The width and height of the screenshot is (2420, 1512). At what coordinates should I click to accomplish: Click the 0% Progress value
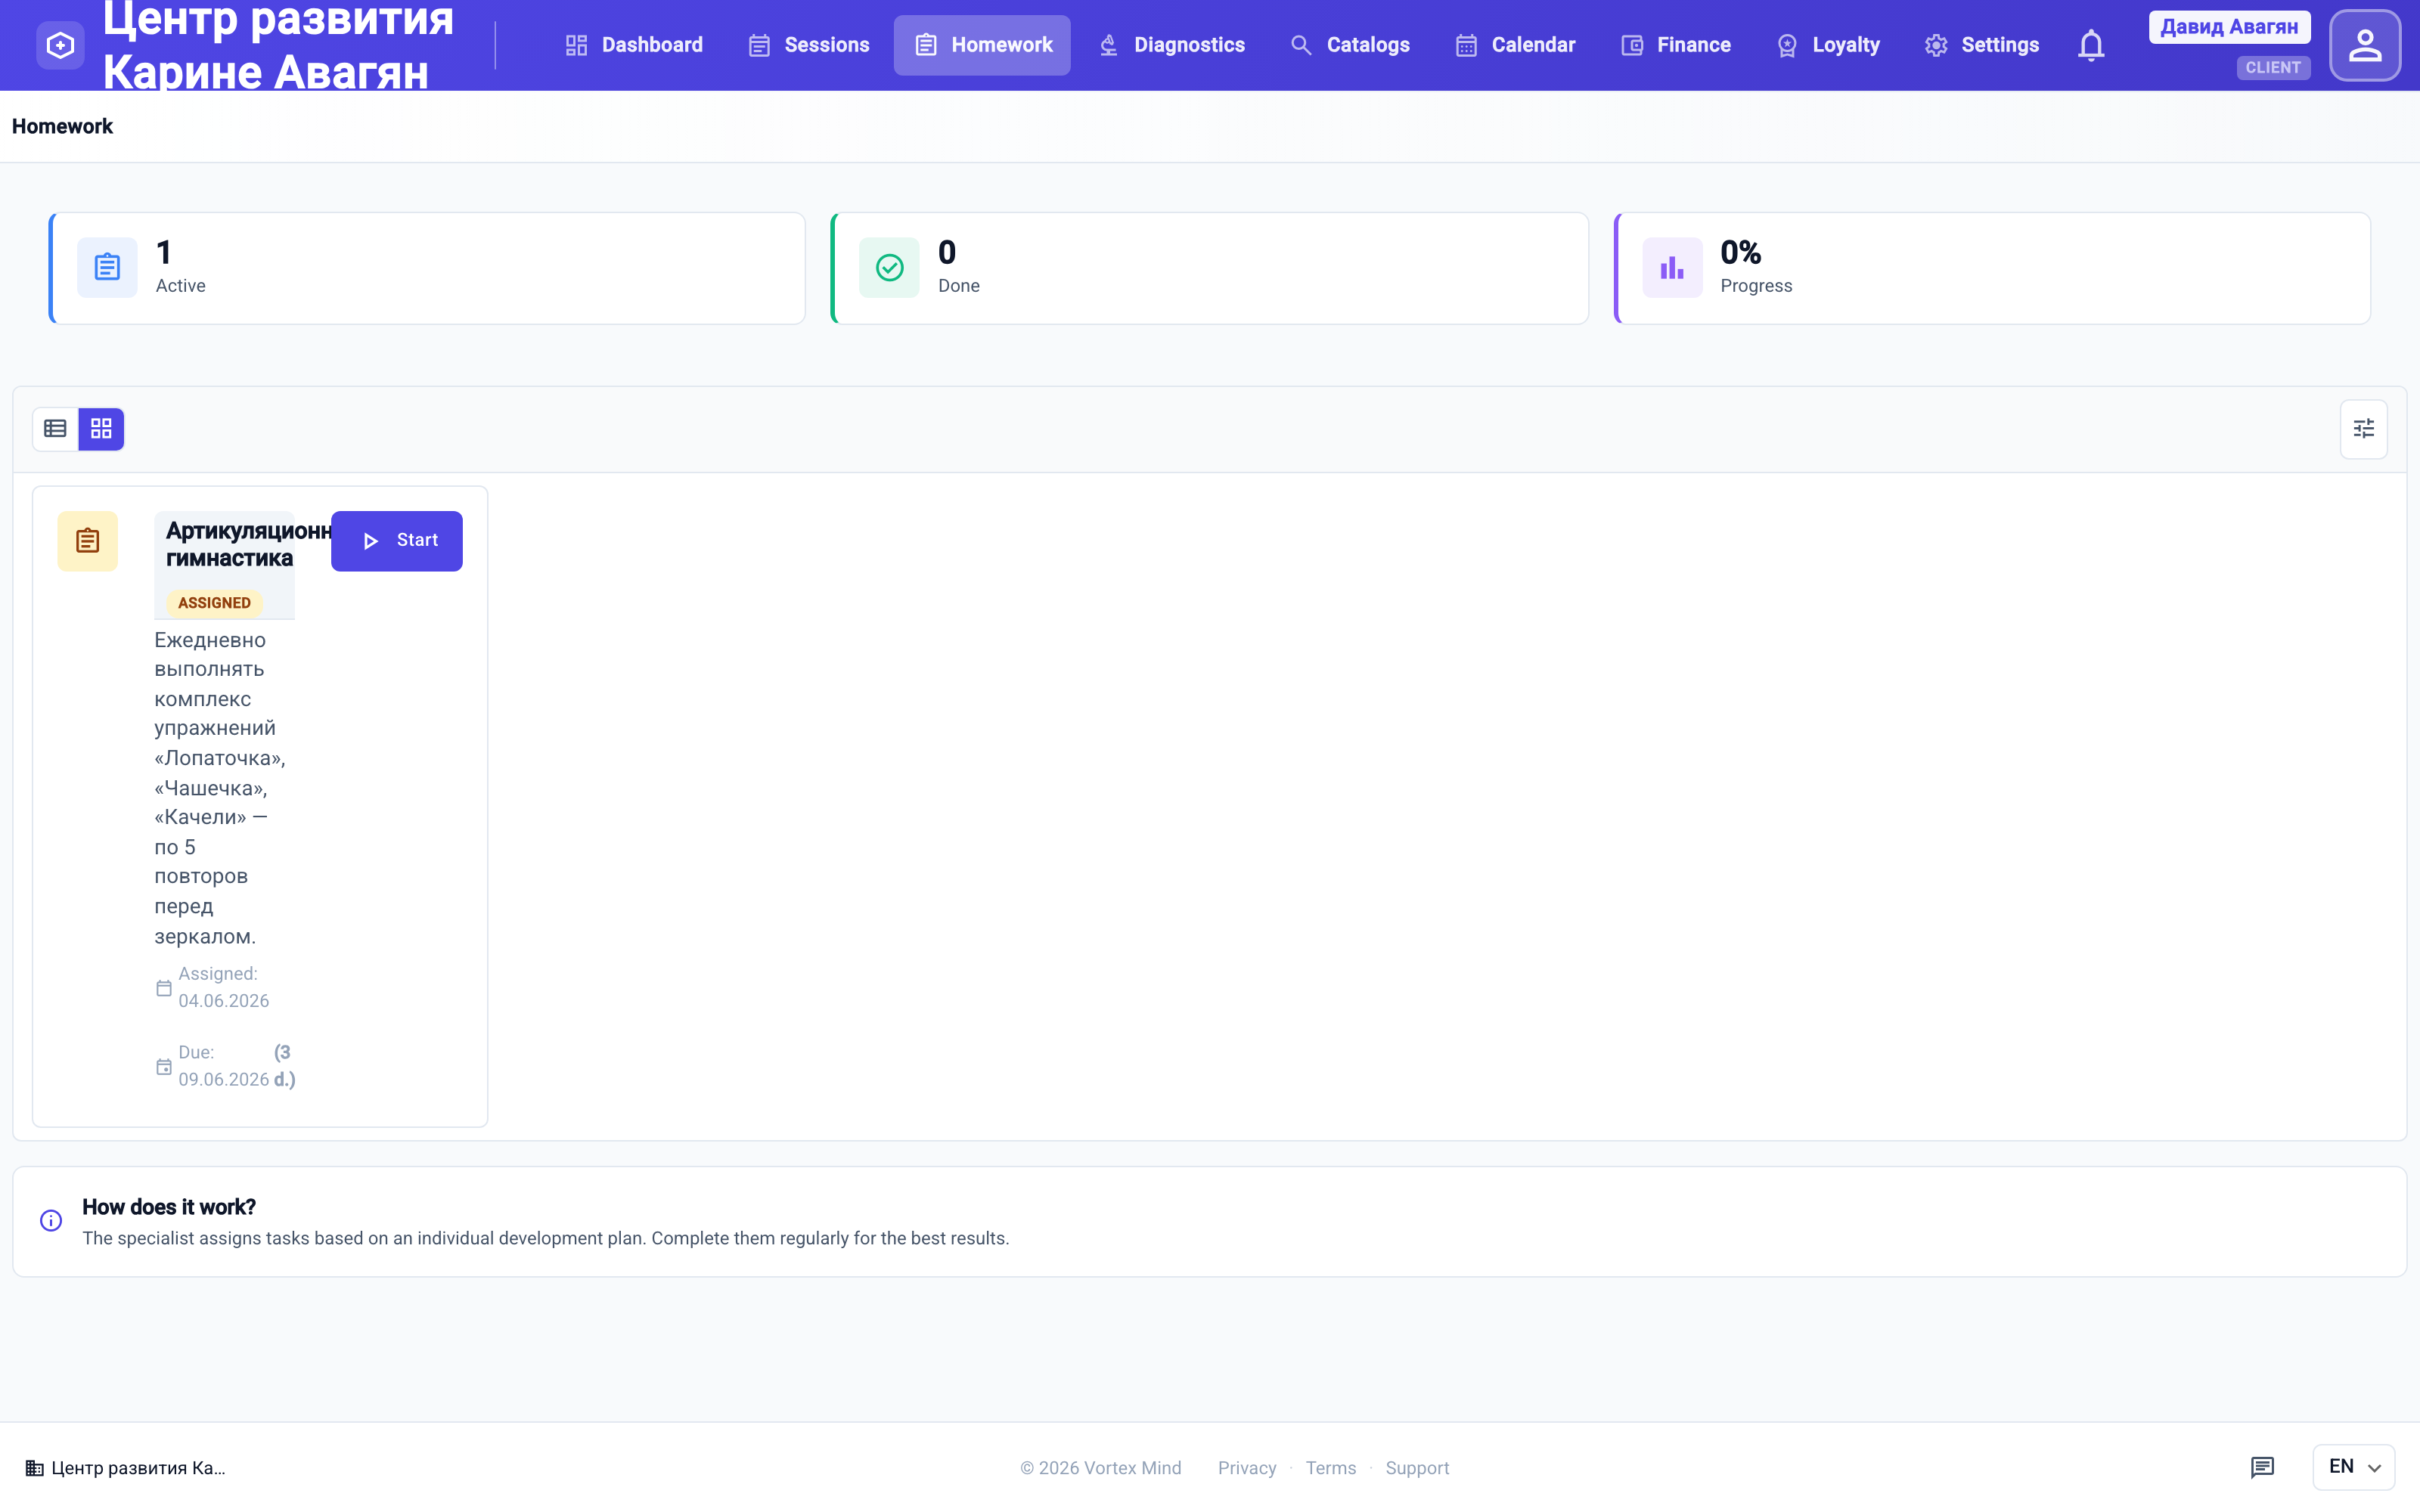(1740, 252)
